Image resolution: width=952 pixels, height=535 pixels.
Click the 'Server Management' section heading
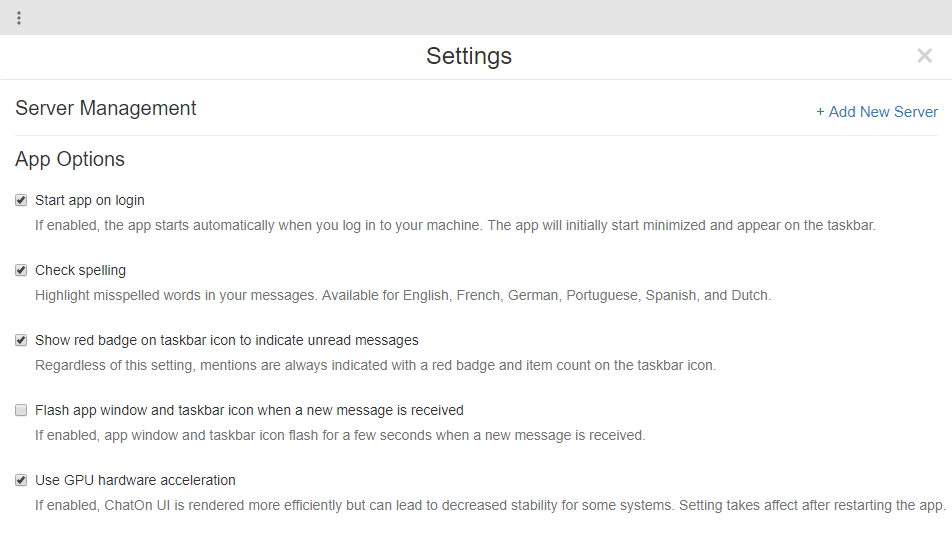[106, 108]
